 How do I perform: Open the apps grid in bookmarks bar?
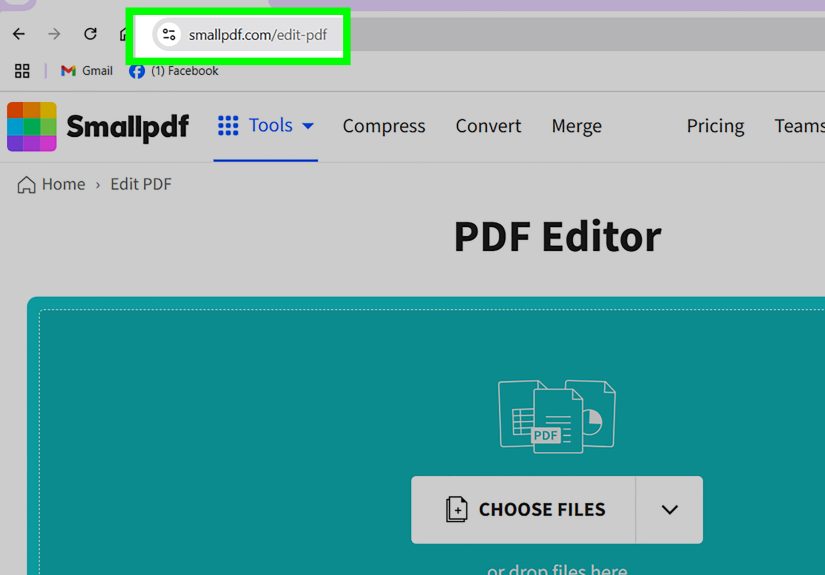point(22,70)
